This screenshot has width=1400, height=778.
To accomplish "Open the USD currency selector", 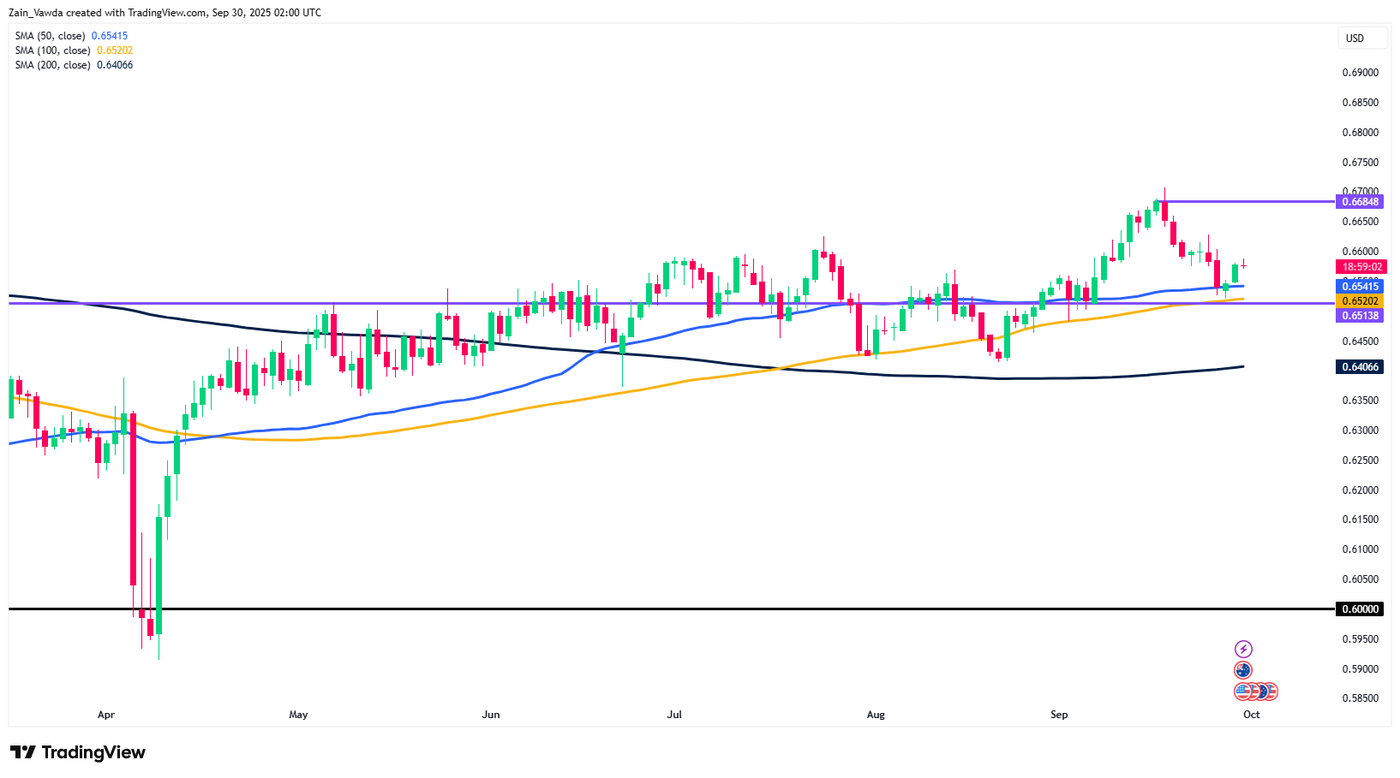I will [1361, 38].
